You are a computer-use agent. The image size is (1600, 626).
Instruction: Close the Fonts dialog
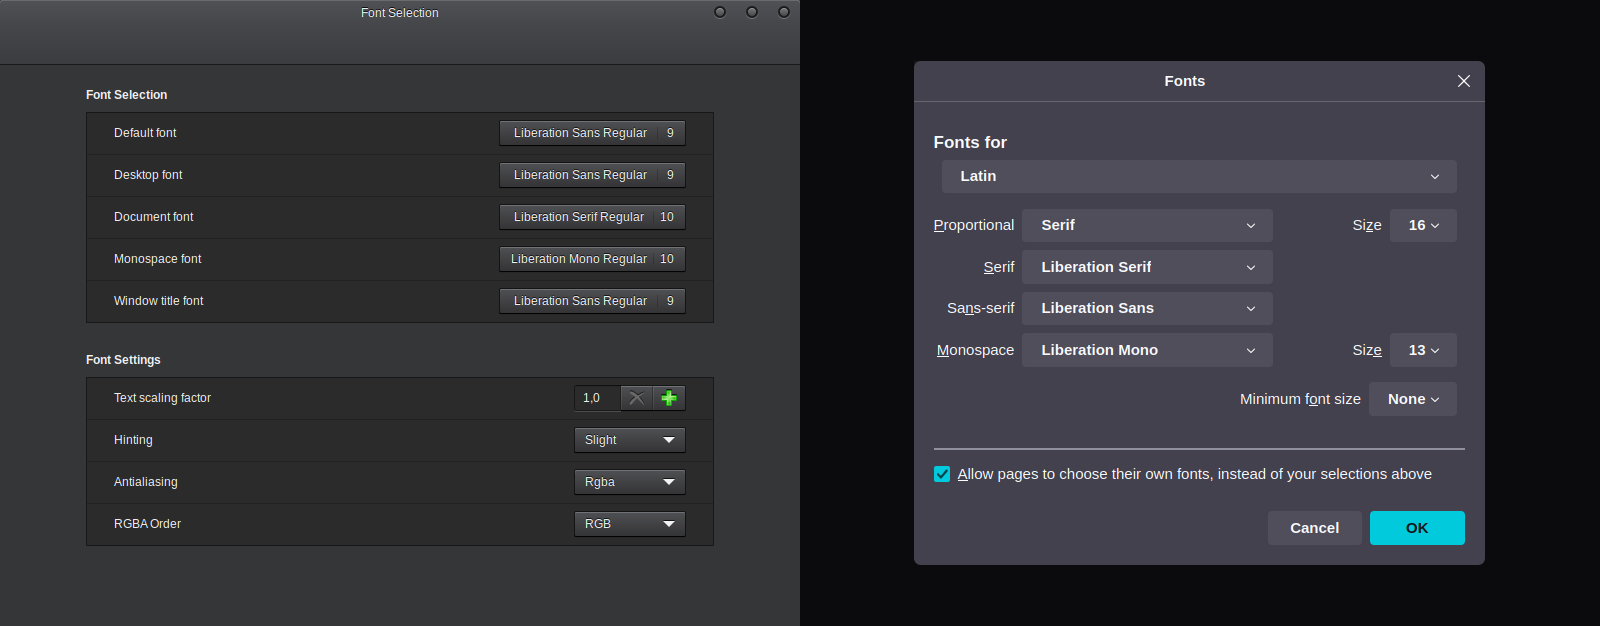click(1463, 81)
